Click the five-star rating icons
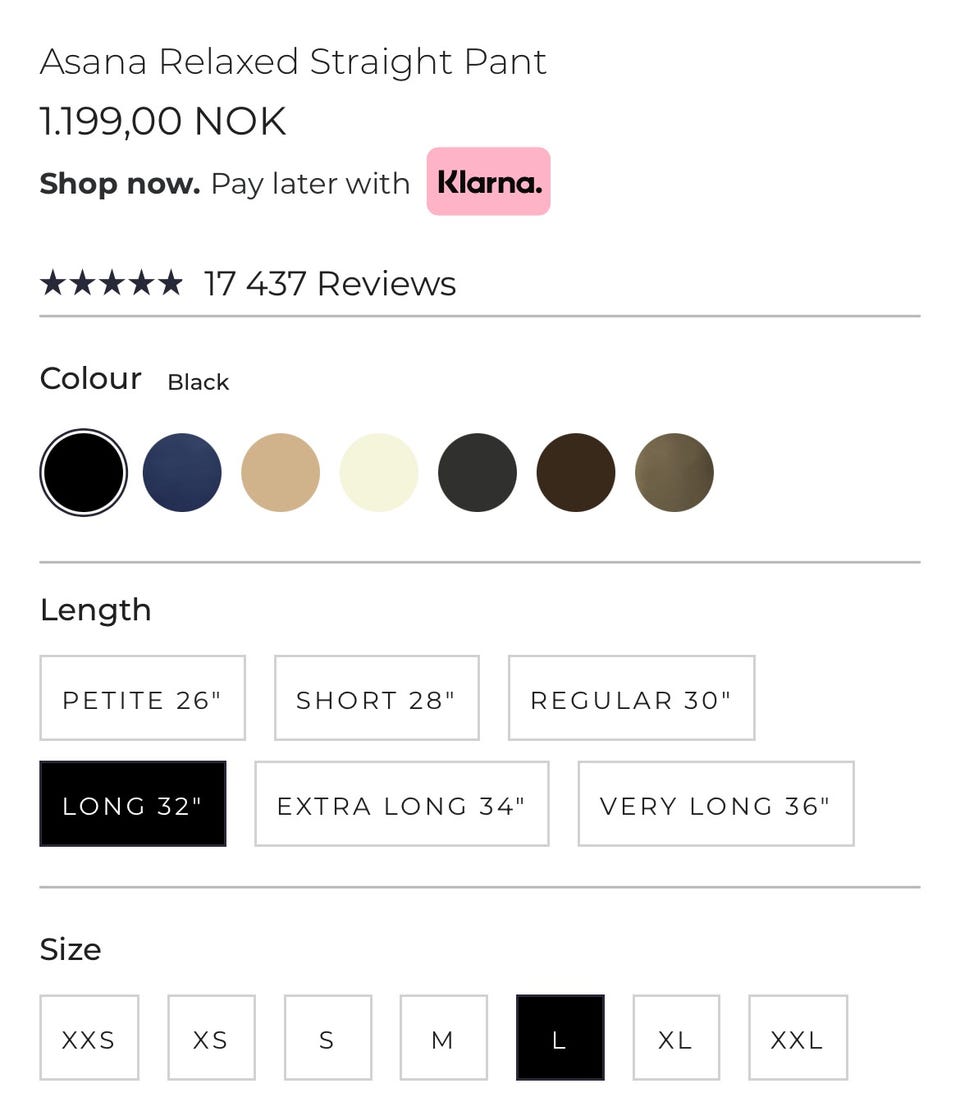This screenshot has width=960, height=1111. pyautogui.click(x=111, y=284)
